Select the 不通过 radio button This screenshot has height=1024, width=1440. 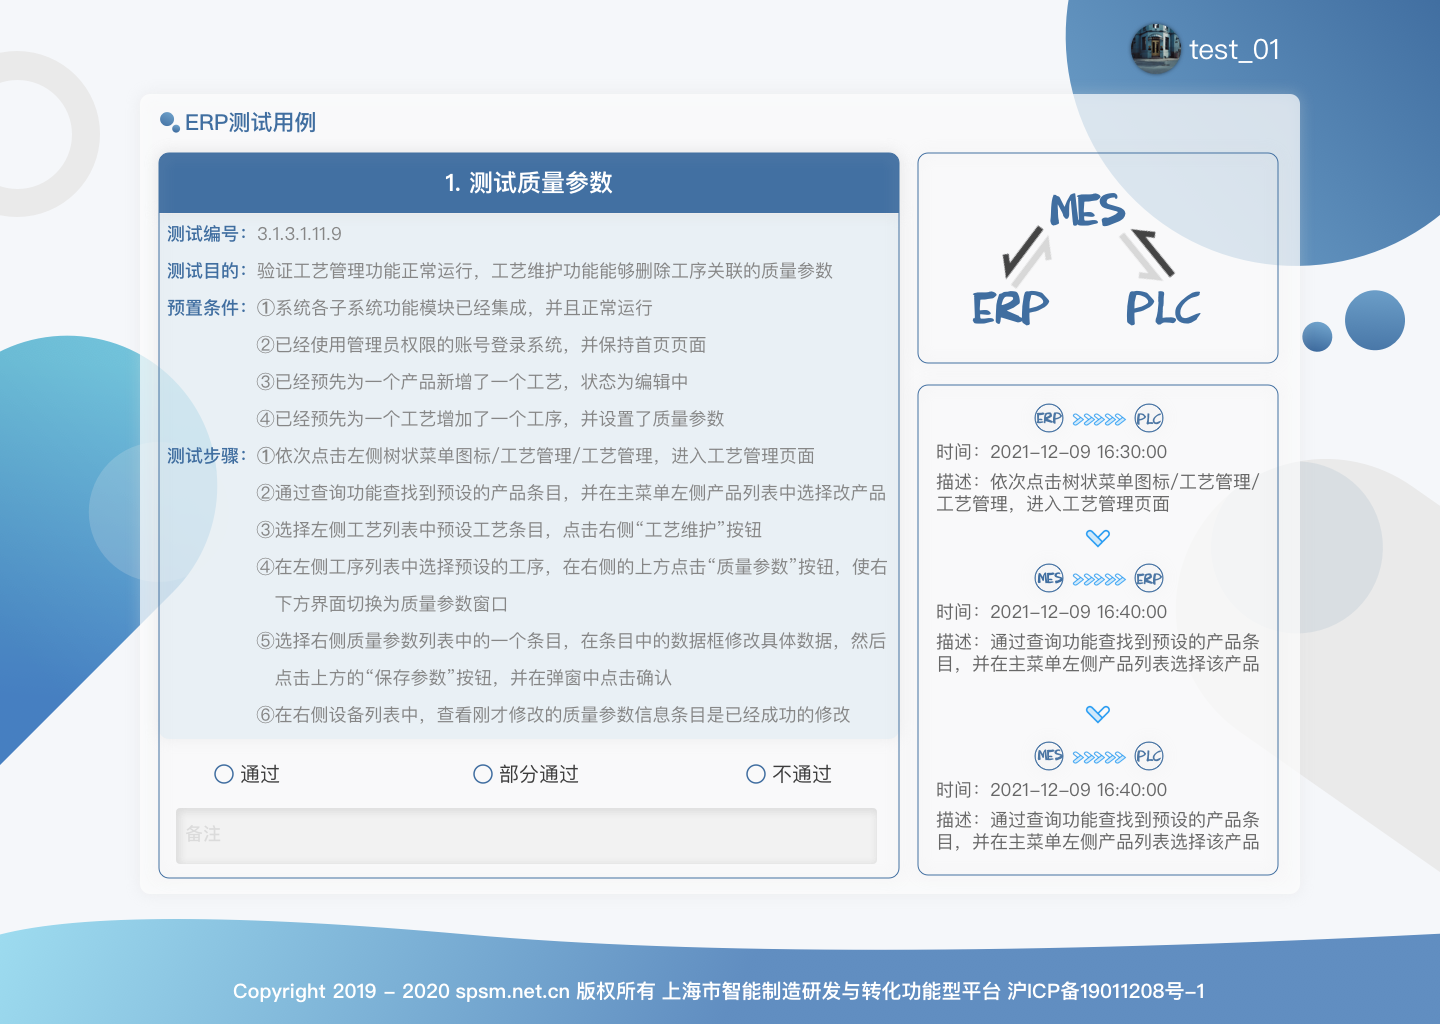755,774
